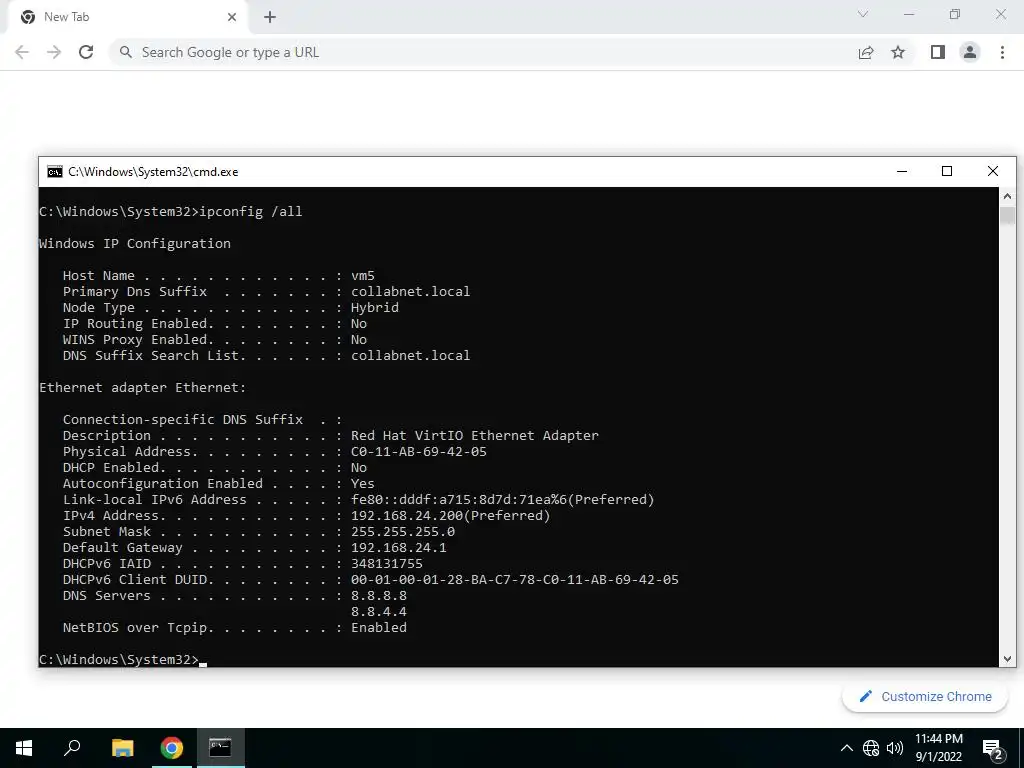1024x768 pixels.
Task: Click Command Prompt taskbar icon
Action: [x=220, y=748]
